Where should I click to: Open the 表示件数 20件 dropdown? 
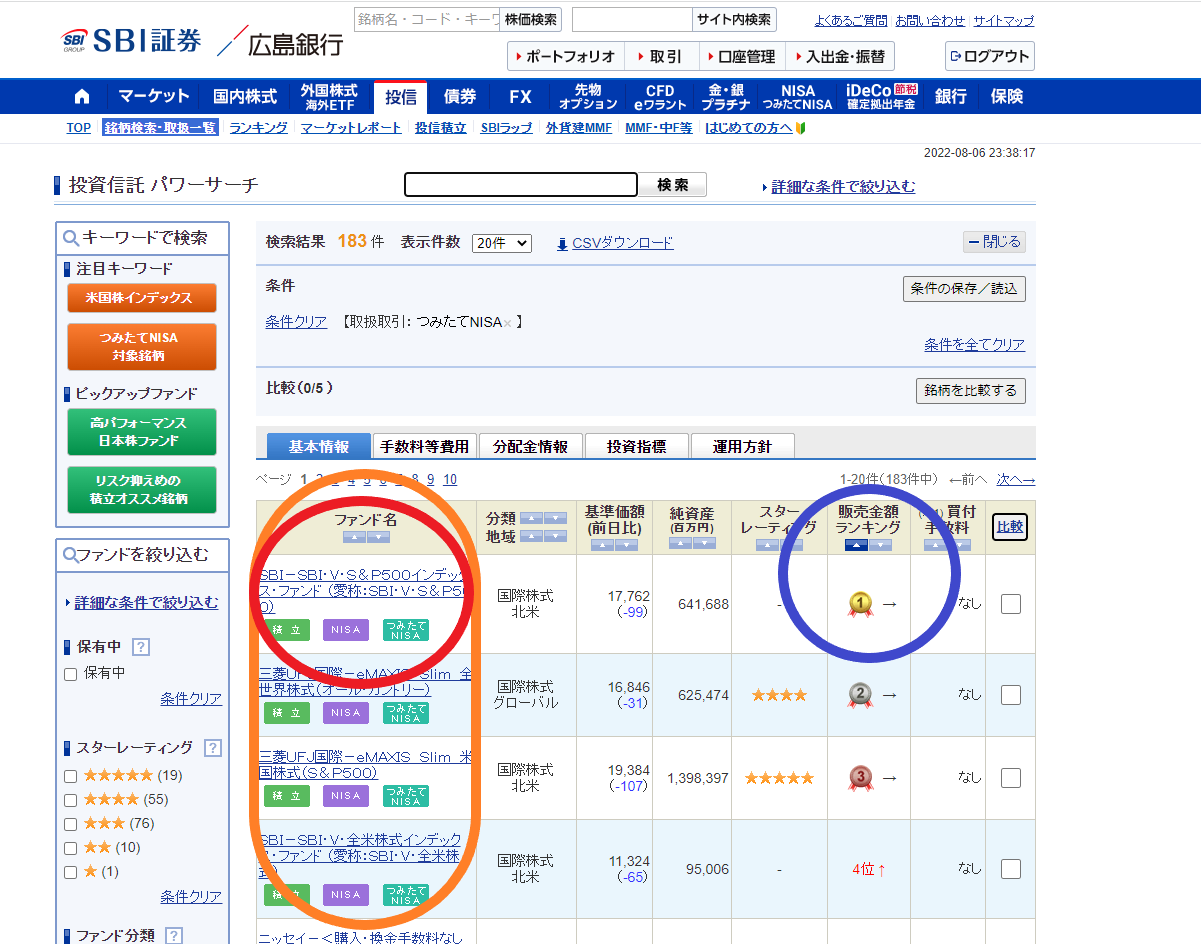tap(502, 243)
